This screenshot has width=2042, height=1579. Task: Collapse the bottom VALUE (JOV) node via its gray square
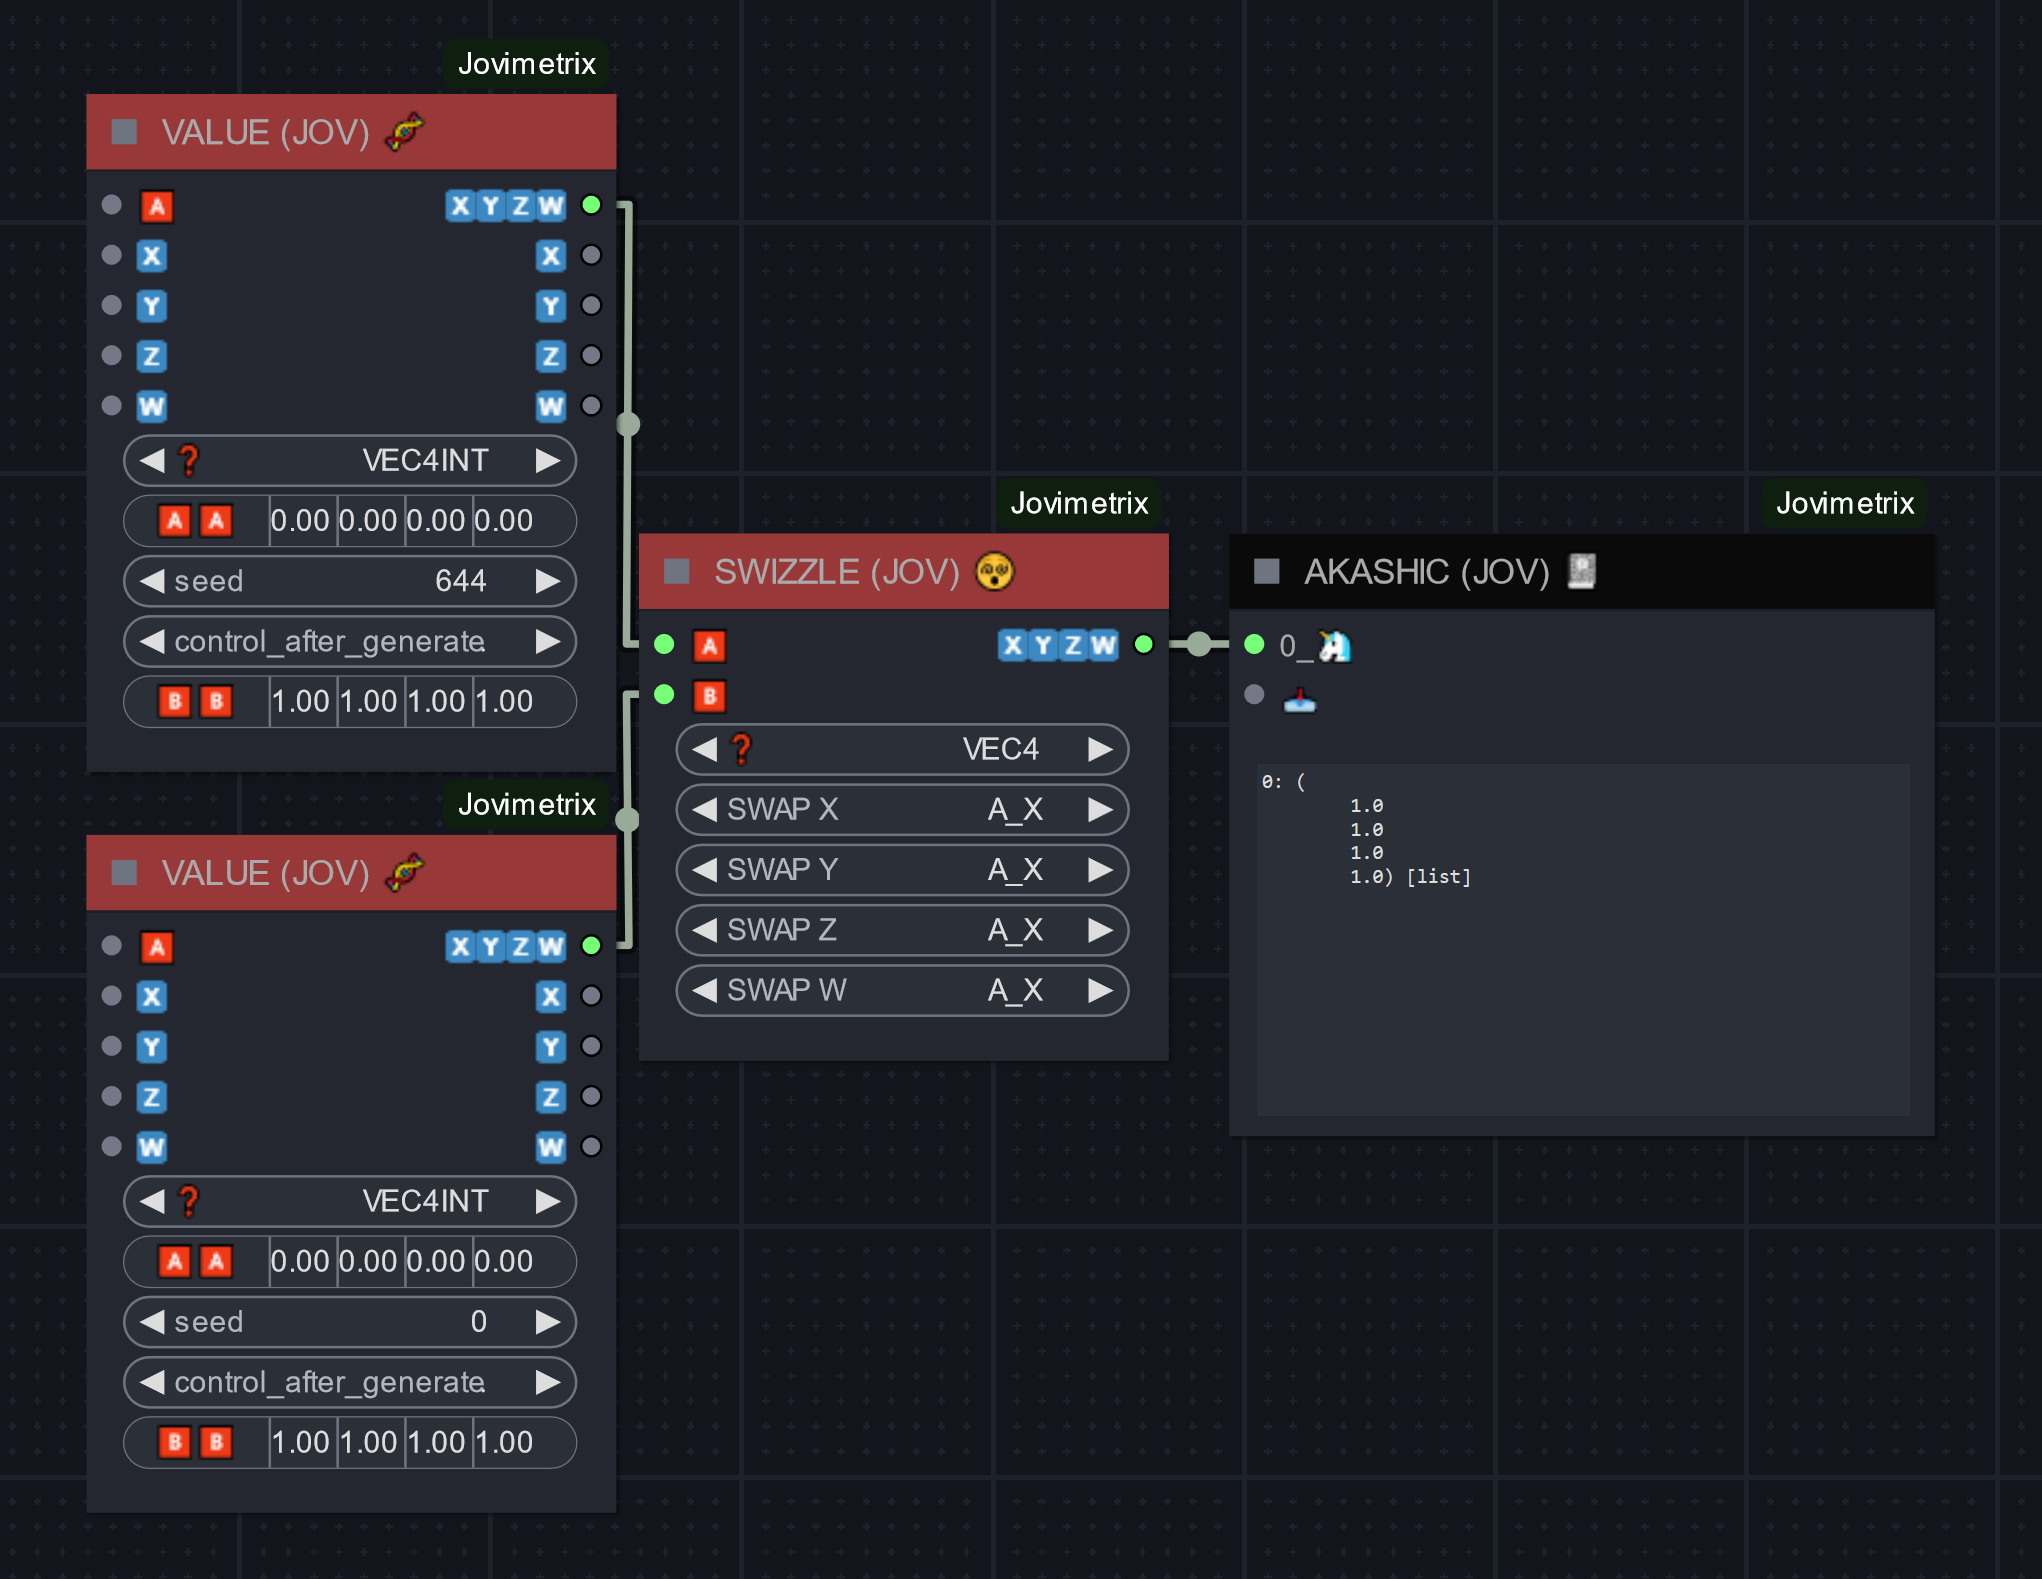(x=124, y=873)
